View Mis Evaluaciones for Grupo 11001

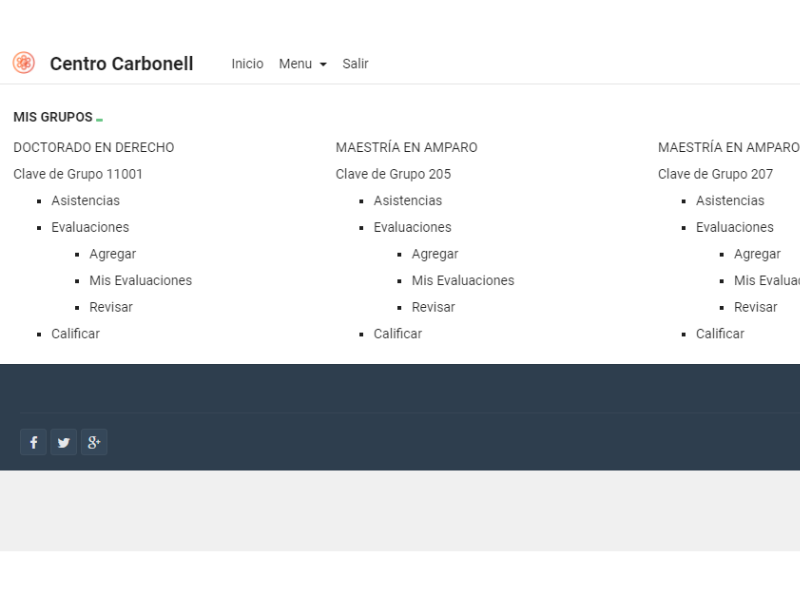(140, 281)
